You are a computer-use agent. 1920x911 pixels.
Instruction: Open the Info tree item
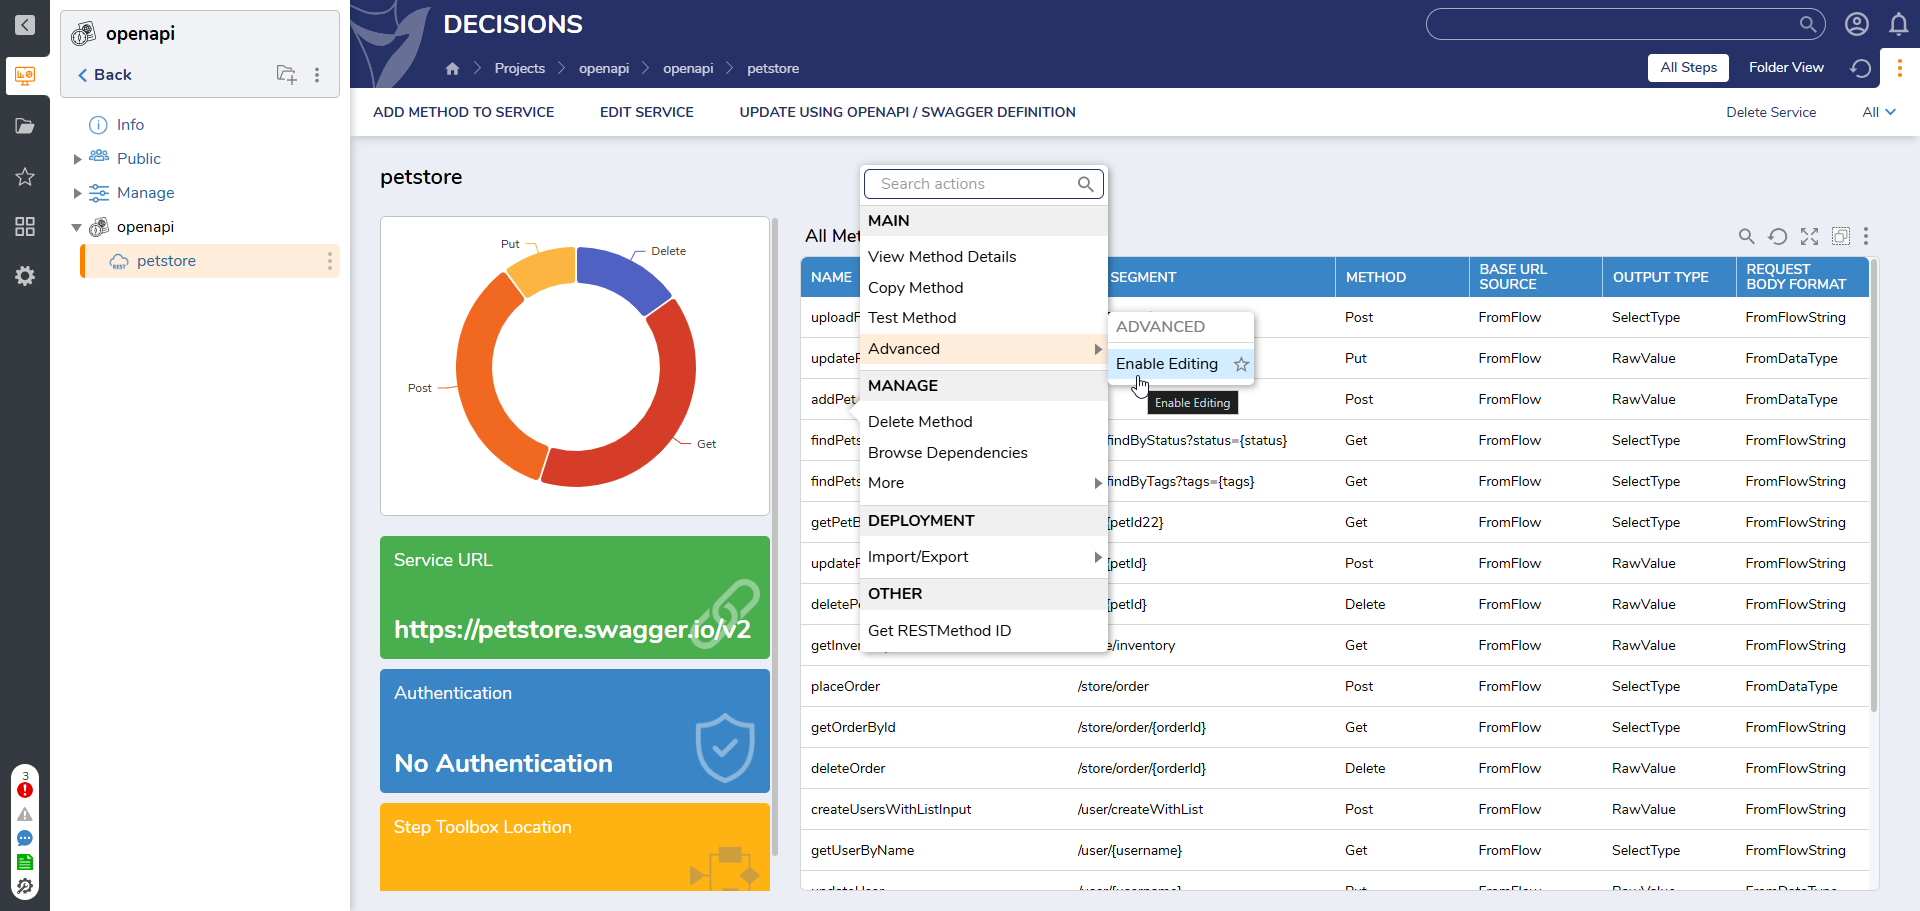130,125
